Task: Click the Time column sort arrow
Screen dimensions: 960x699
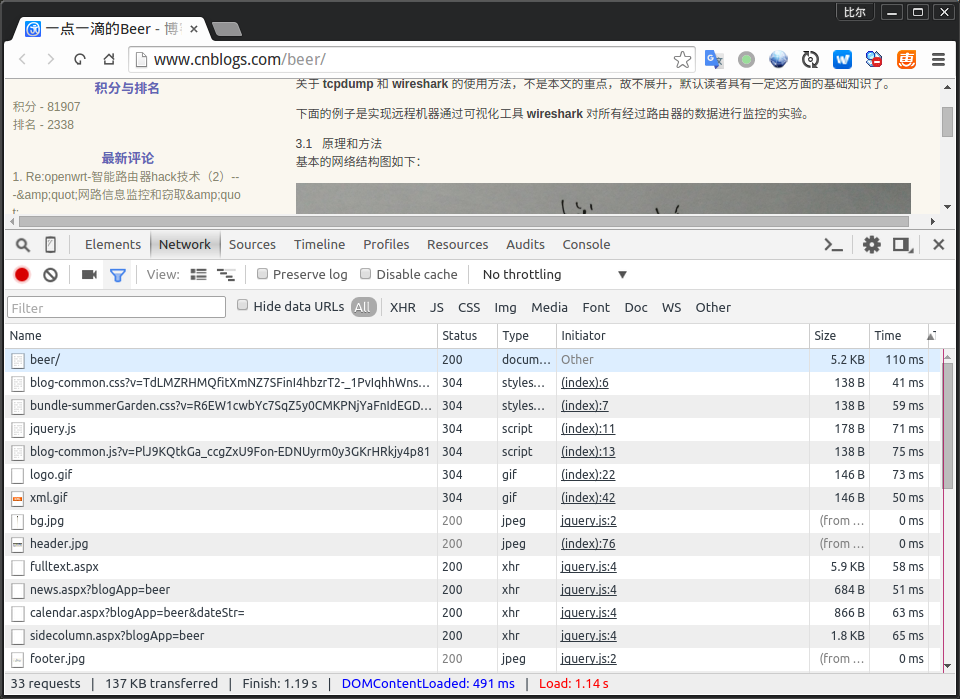Action: pos(931,335)
